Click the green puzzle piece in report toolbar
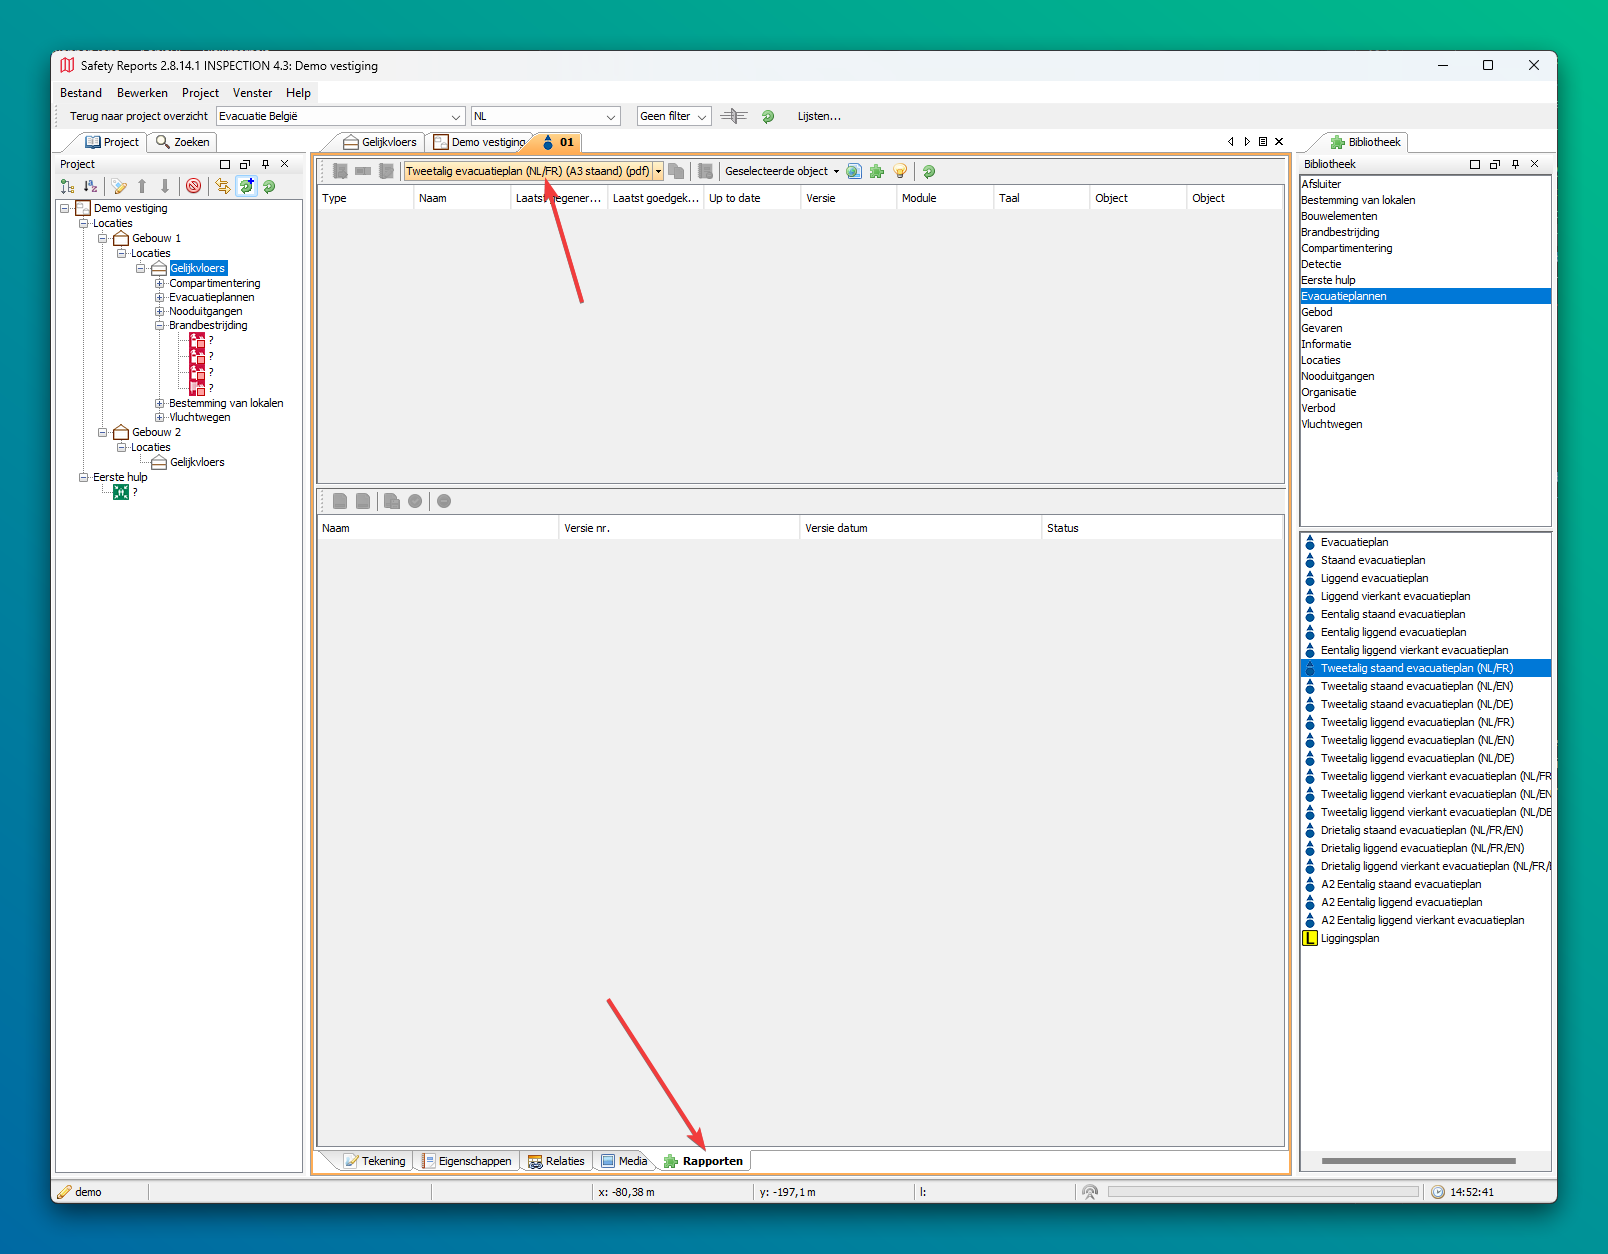The height and width of the screenshot is (1254, 1608). point(877,171)
